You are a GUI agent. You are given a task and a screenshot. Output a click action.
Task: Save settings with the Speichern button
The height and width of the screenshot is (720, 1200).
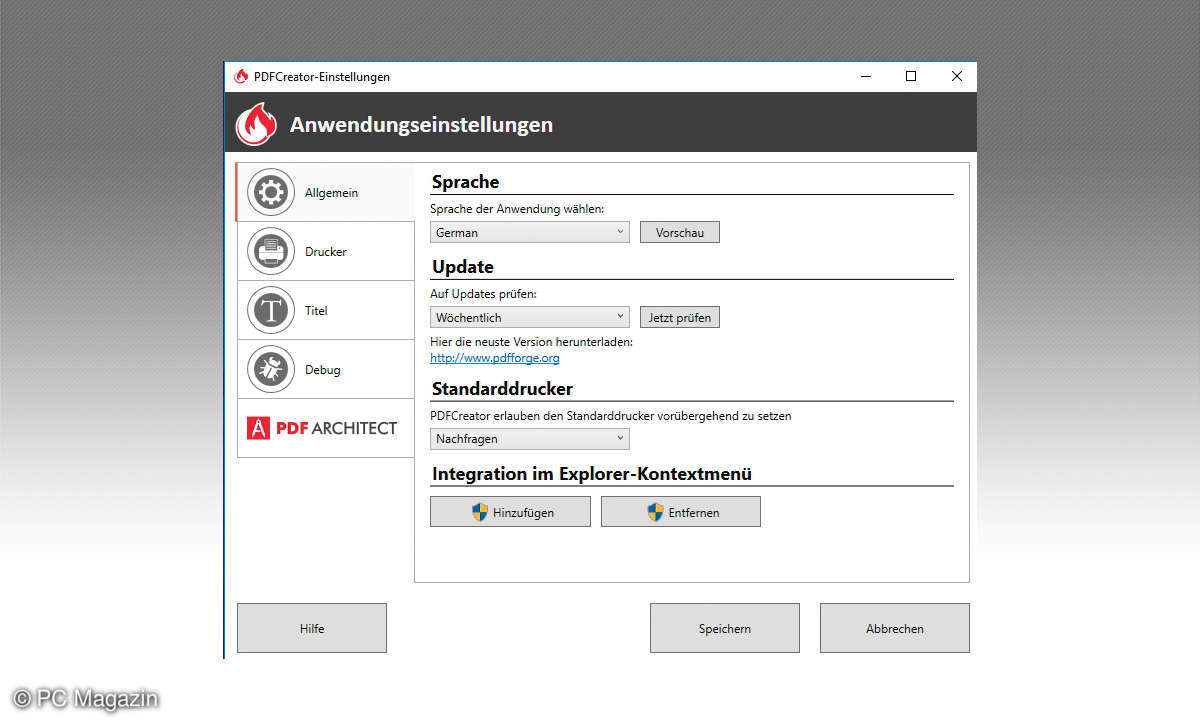click(725, 628)
